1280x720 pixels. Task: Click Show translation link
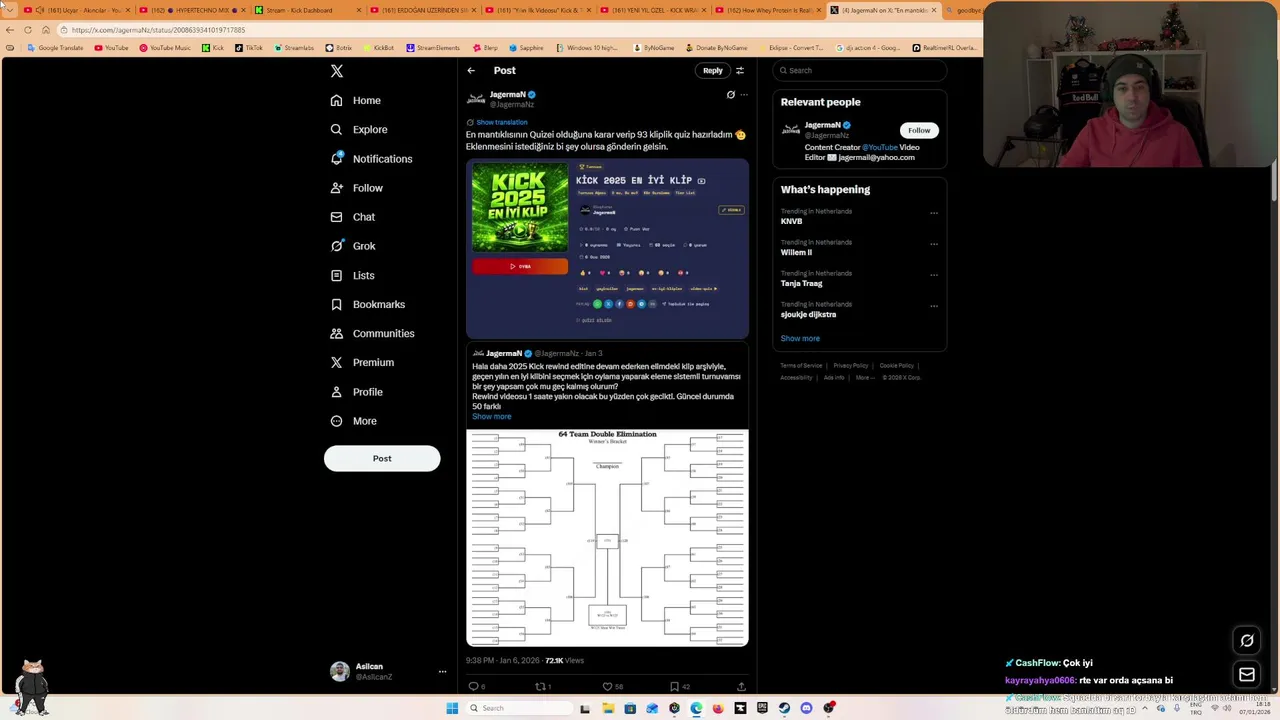[x=501, y=122]
